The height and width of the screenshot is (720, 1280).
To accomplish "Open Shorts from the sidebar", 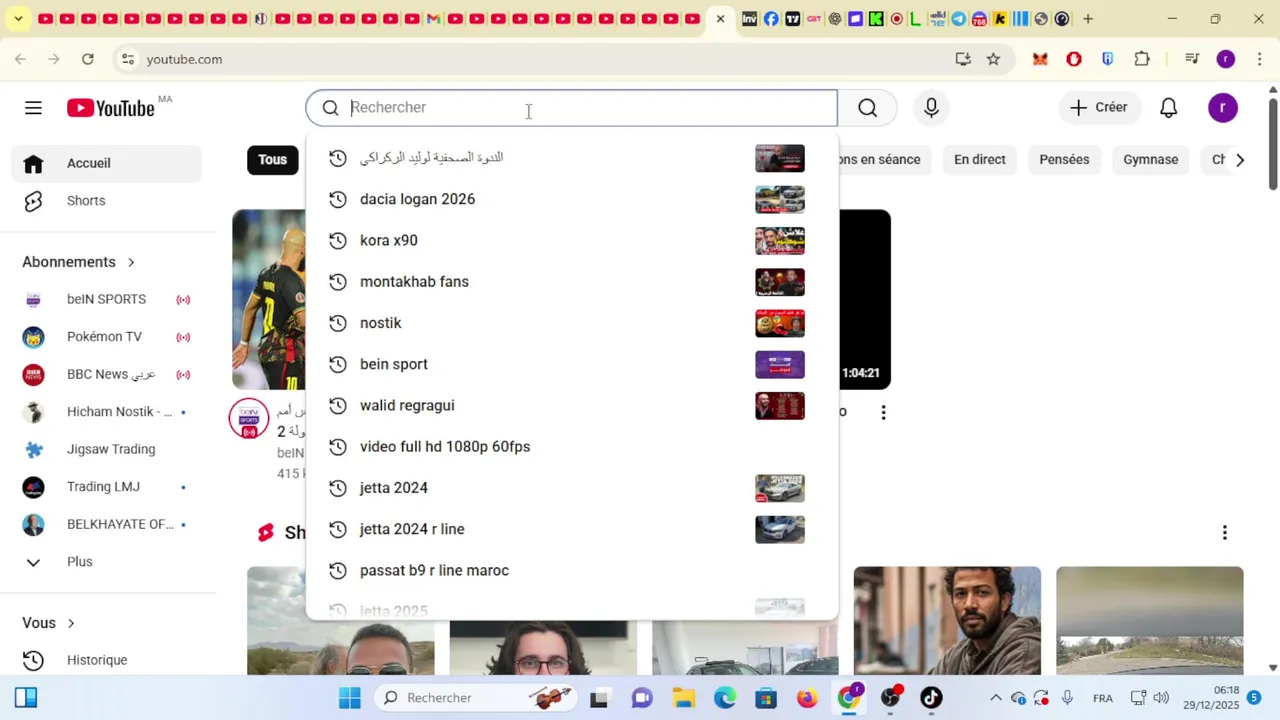I will tap(107, 201).
